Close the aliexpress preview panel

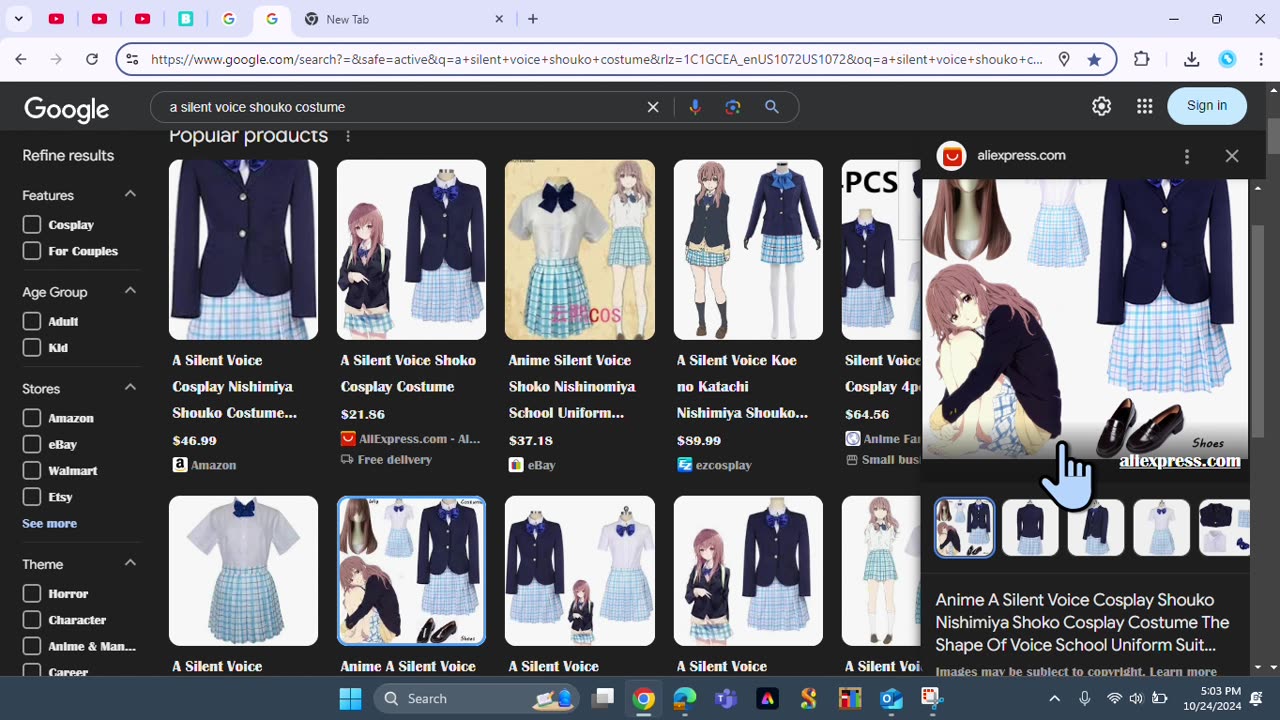pos(1232,156)
